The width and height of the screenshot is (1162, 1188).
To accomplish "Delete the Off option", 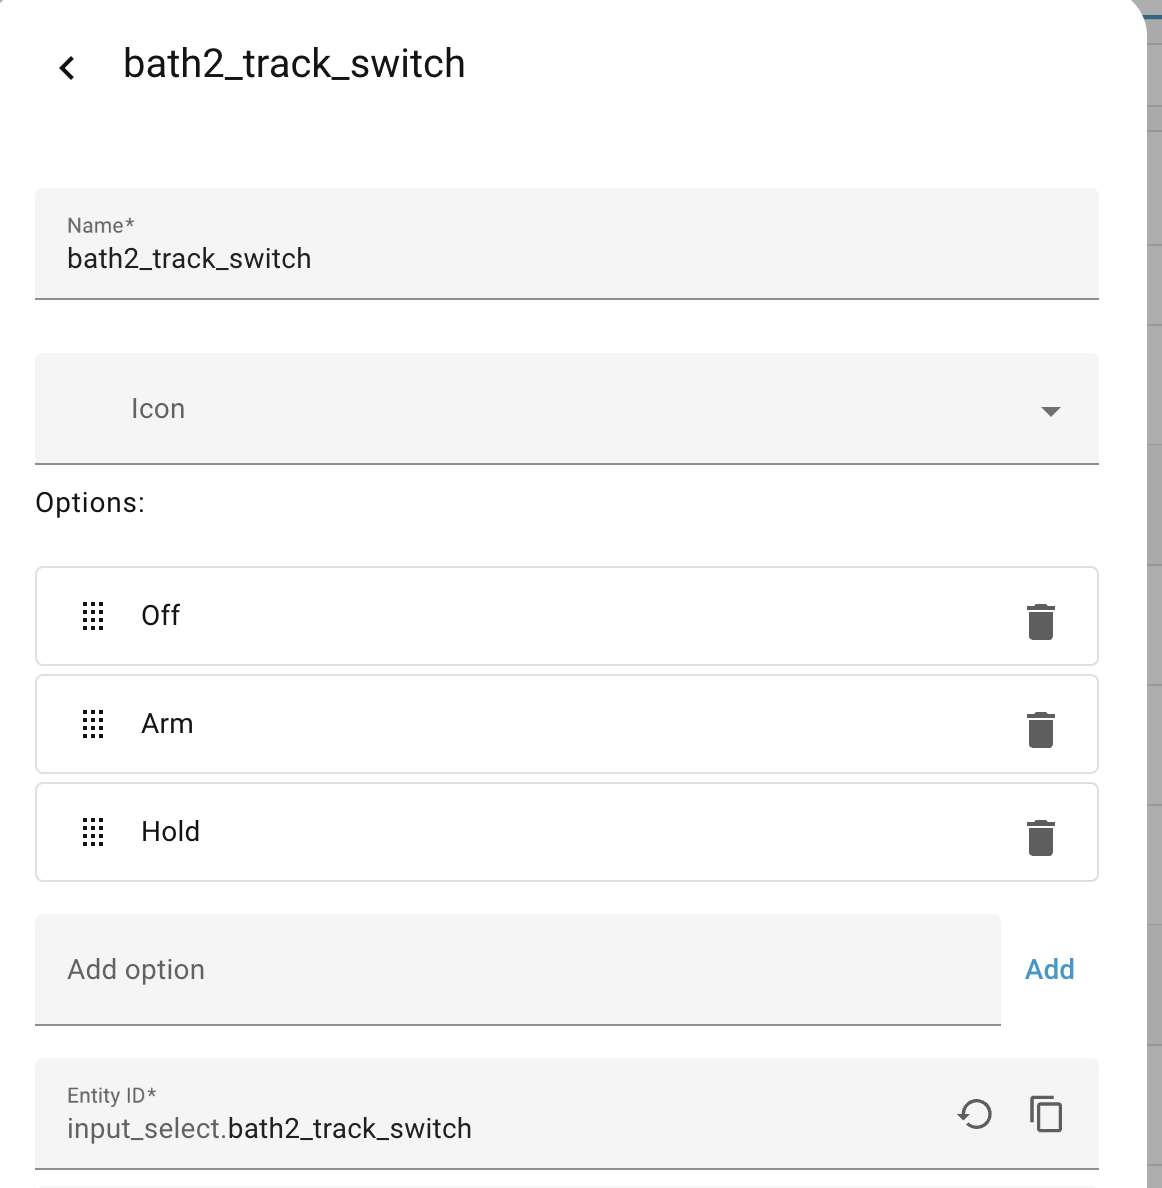I will [1040, 621].
